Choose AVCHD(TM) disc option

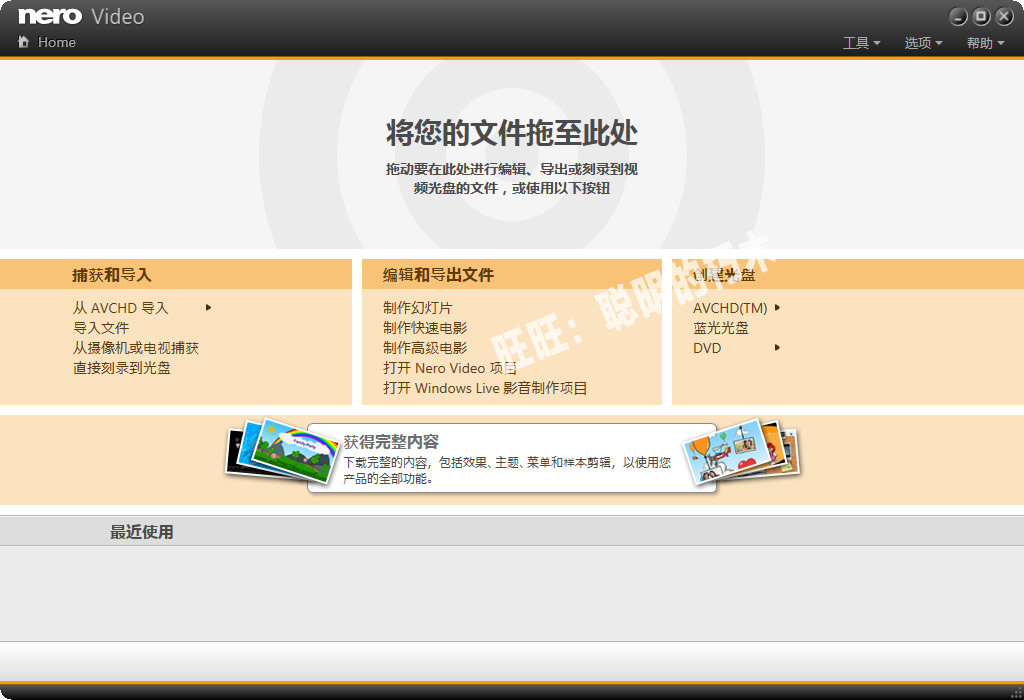click(730, 308)
